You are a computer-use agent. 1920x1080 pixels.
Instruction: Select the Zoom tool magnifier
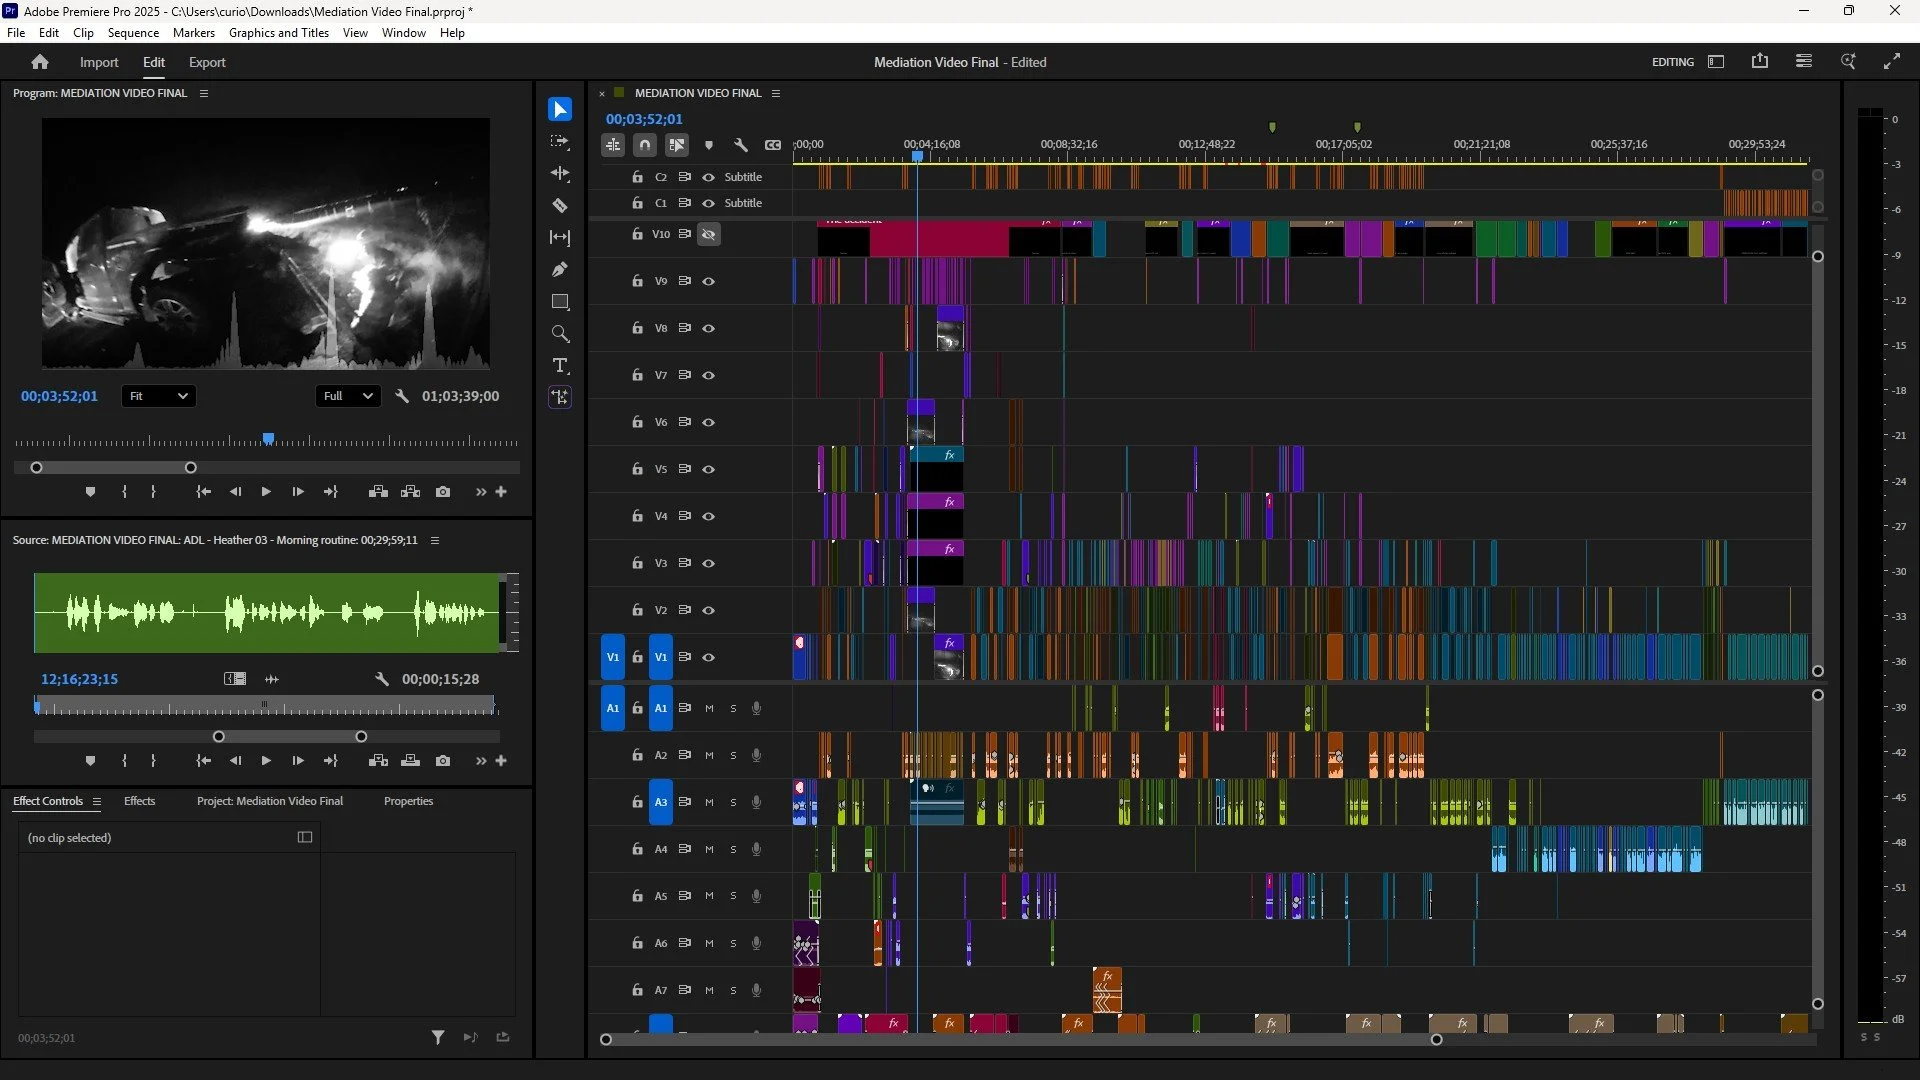pos(560,333)
